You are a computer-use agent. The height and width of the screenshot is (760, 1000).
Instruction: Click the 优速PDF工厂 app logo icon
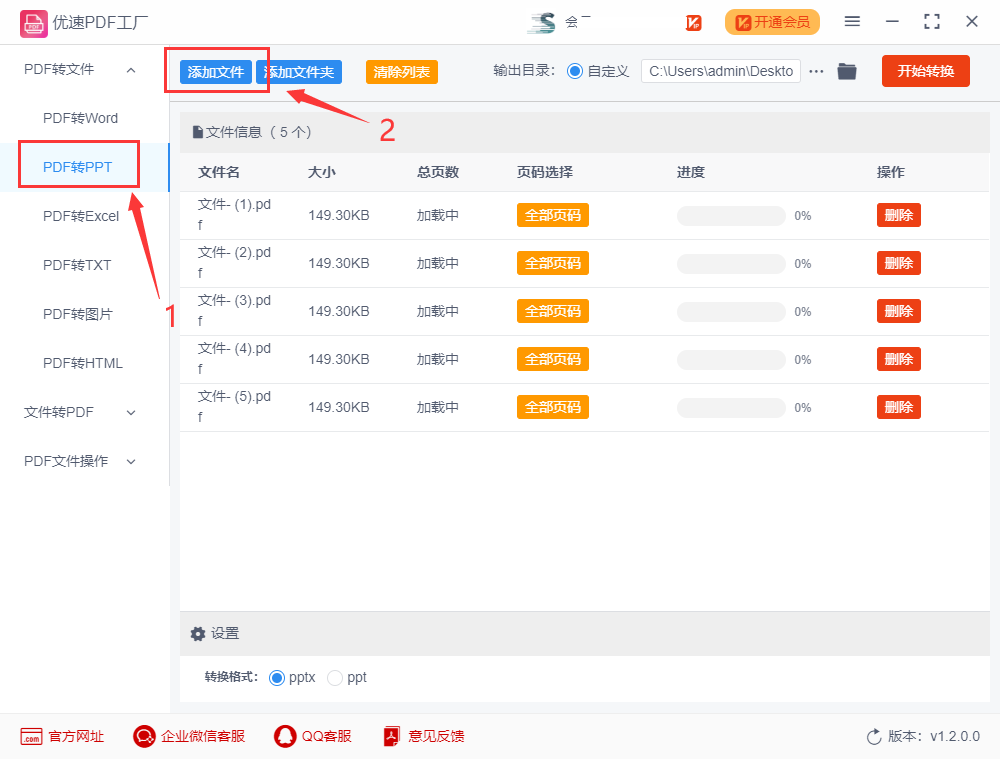[x=33, y=24]
